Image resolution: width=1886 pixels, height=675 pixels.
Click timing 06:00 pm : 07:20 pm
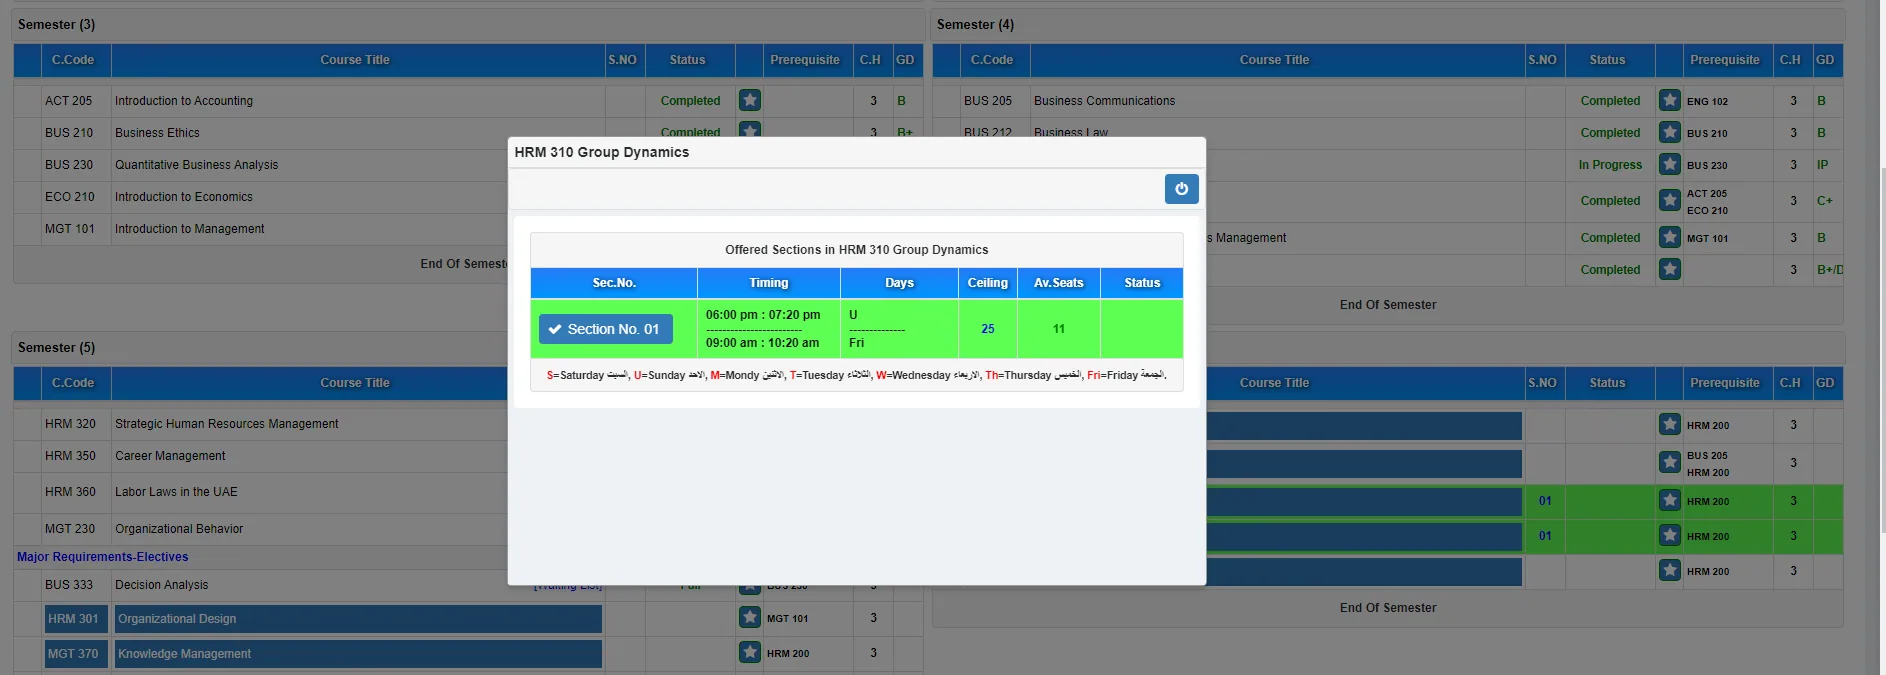[x=763, y=315]
